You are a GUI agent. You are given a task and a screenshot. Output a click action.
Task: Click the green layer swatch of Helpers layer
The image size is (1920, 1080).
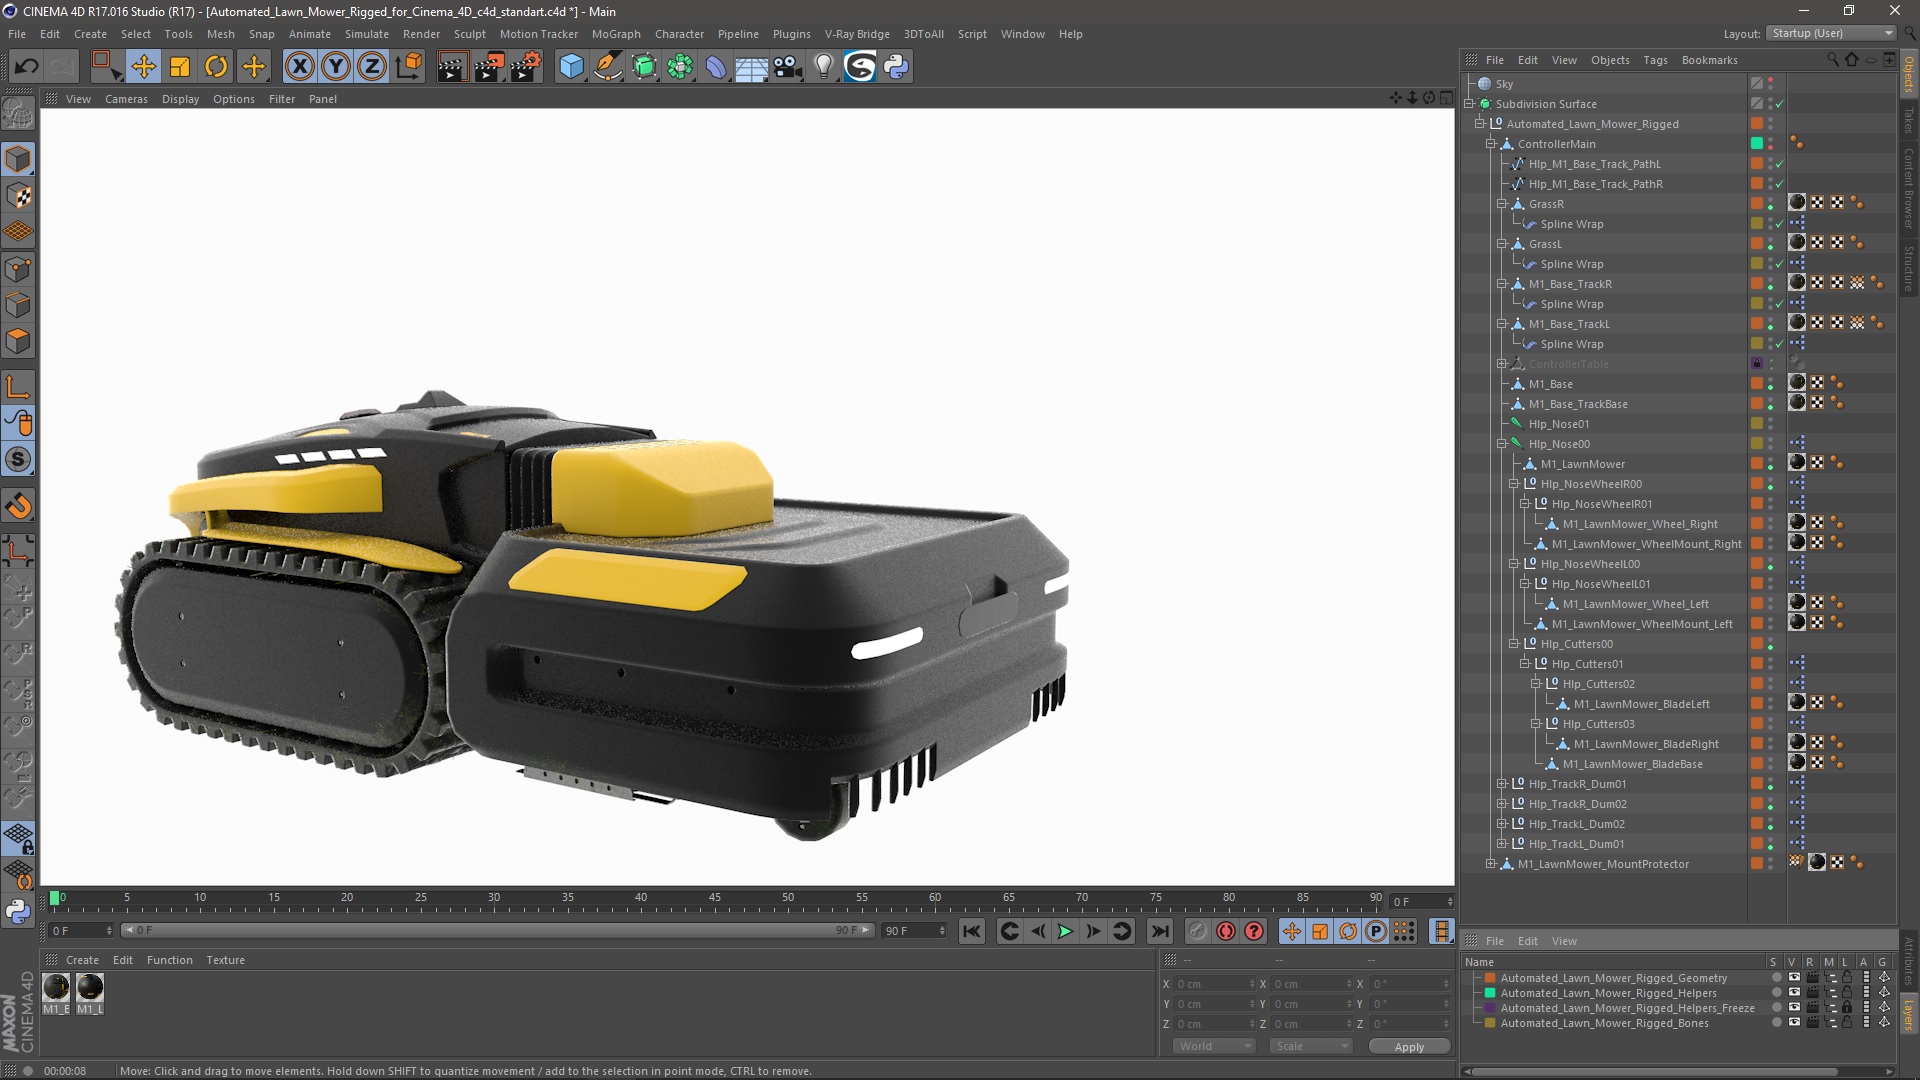[x=1490, y=993]
